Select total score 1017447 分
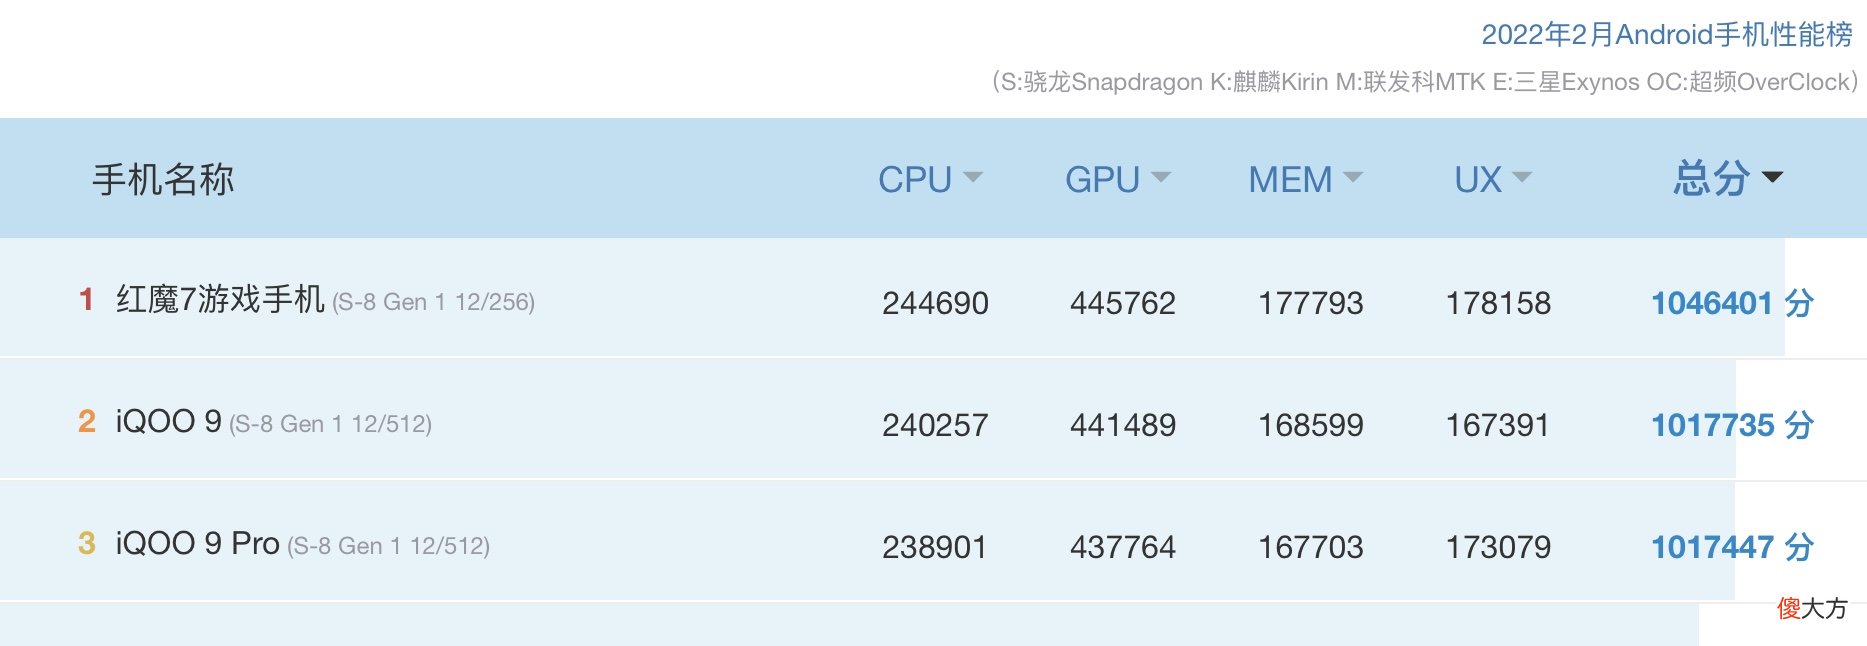Image resolution: width=1867 pixels, height=646 pixels. 1732,547
